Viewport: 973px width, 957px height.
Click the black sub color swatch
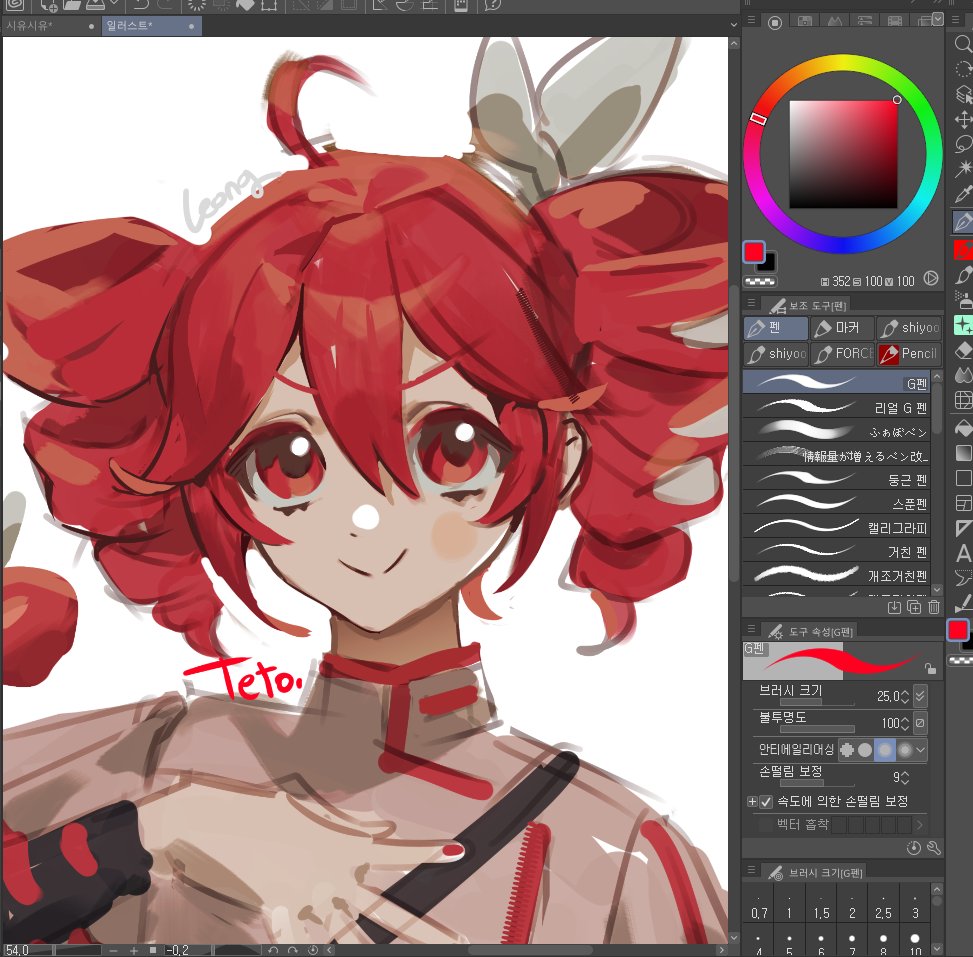769,264
